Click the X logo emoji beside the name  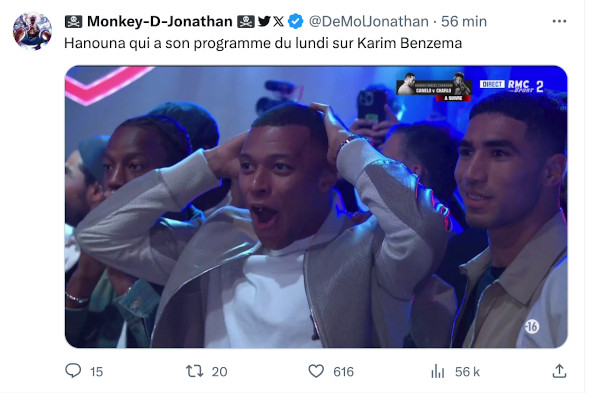pyautogui.click(x=279, y=21)
